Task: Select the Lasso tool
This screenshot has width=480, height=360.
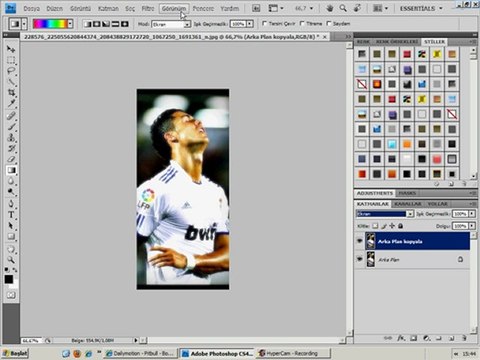Action: pyautogui.click(x=11, y=71)
